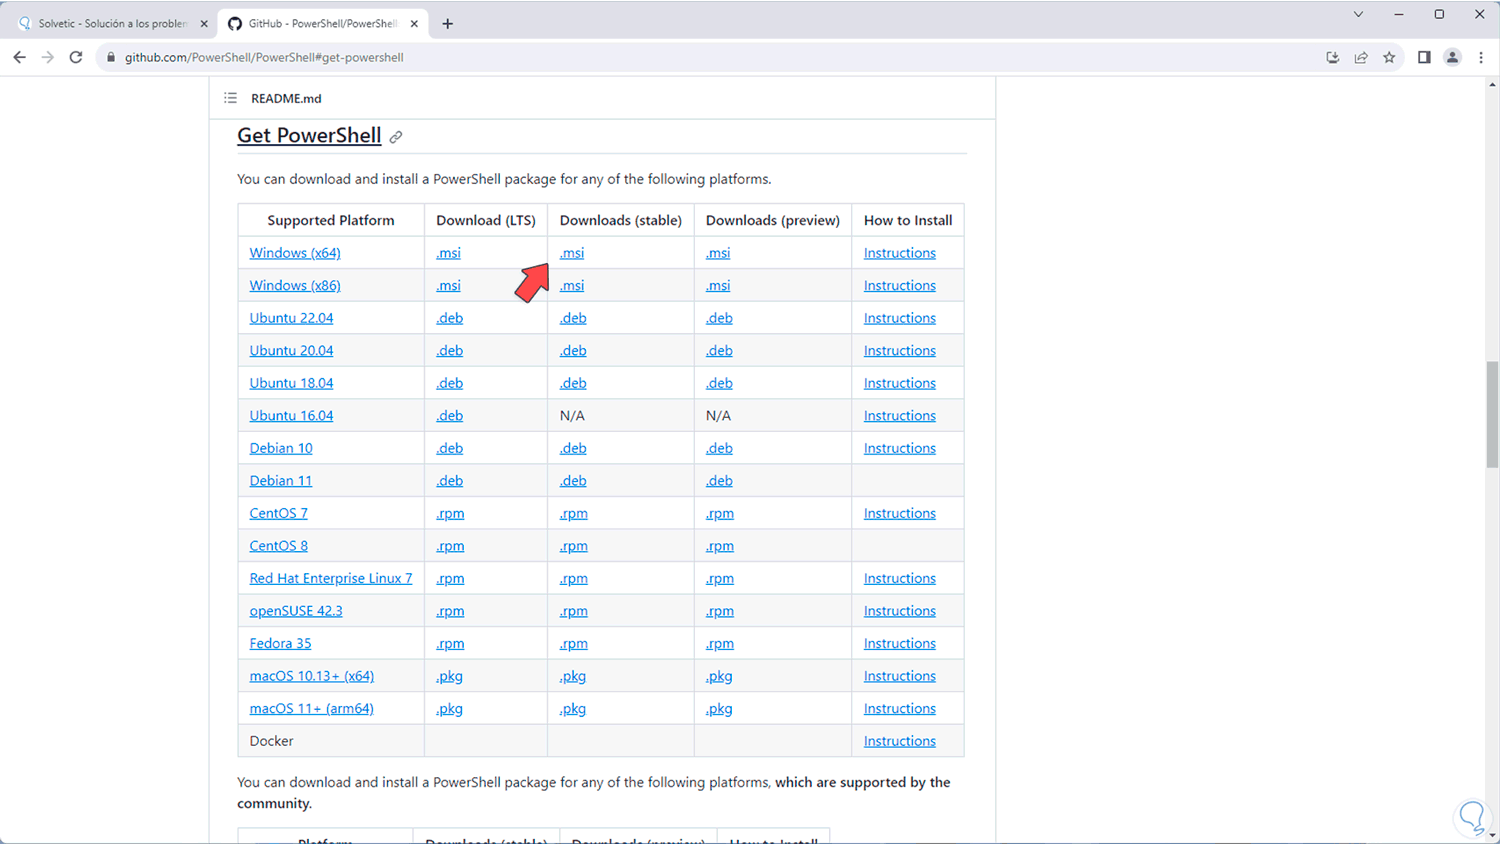
Task: Download the stable .deb for Ubuntu 20.04
Action: click(573, 351)
